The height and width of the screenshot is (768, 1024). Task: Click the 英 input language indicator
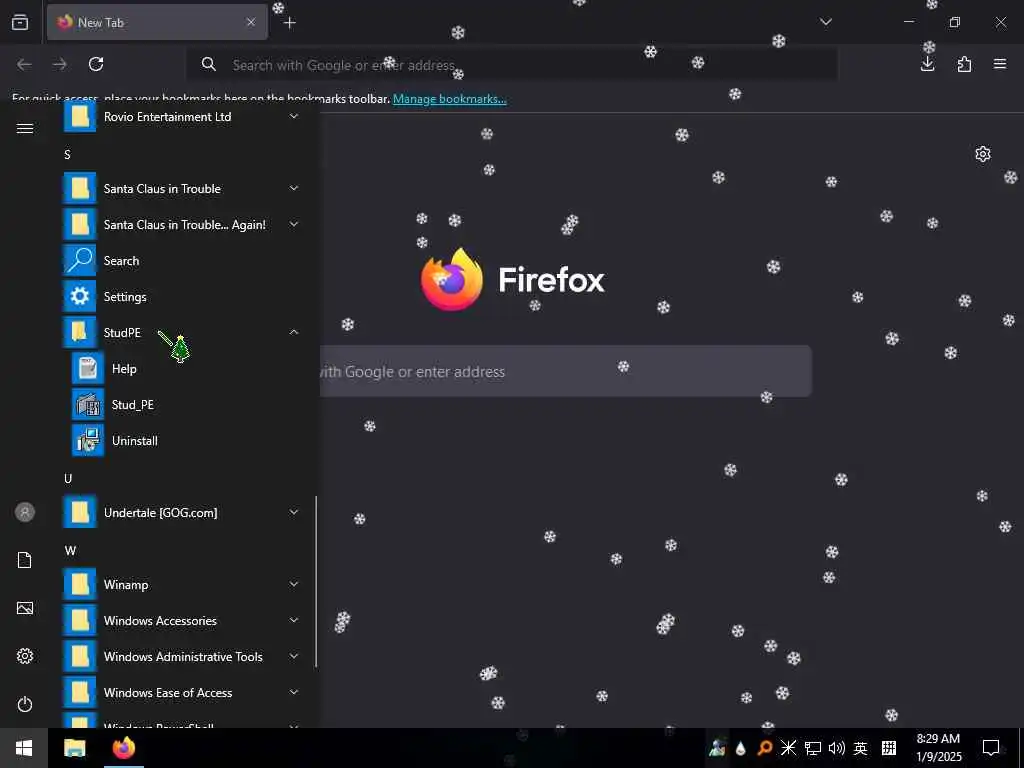(x=861, y=748)
